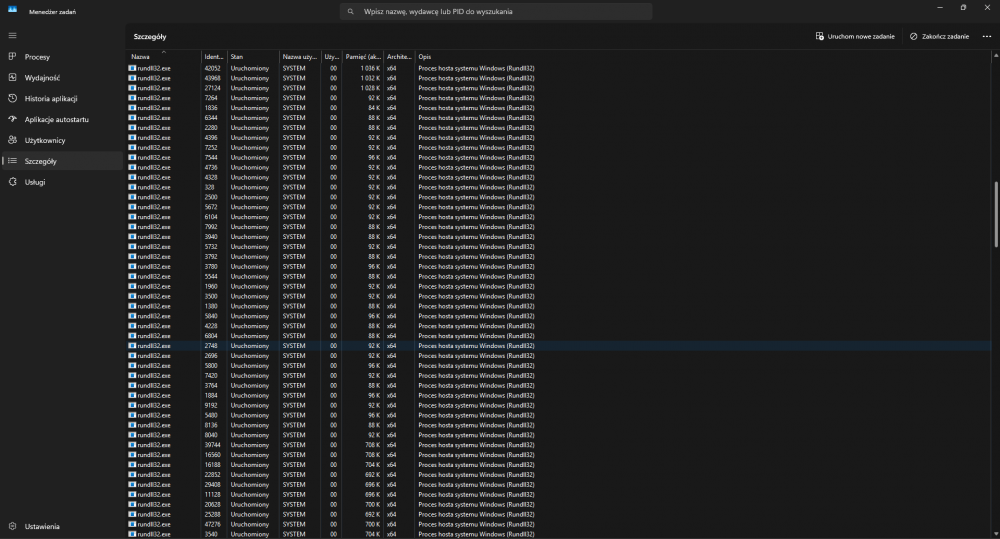Open Historia aplikacji in the sidebar

coord(51,99)
